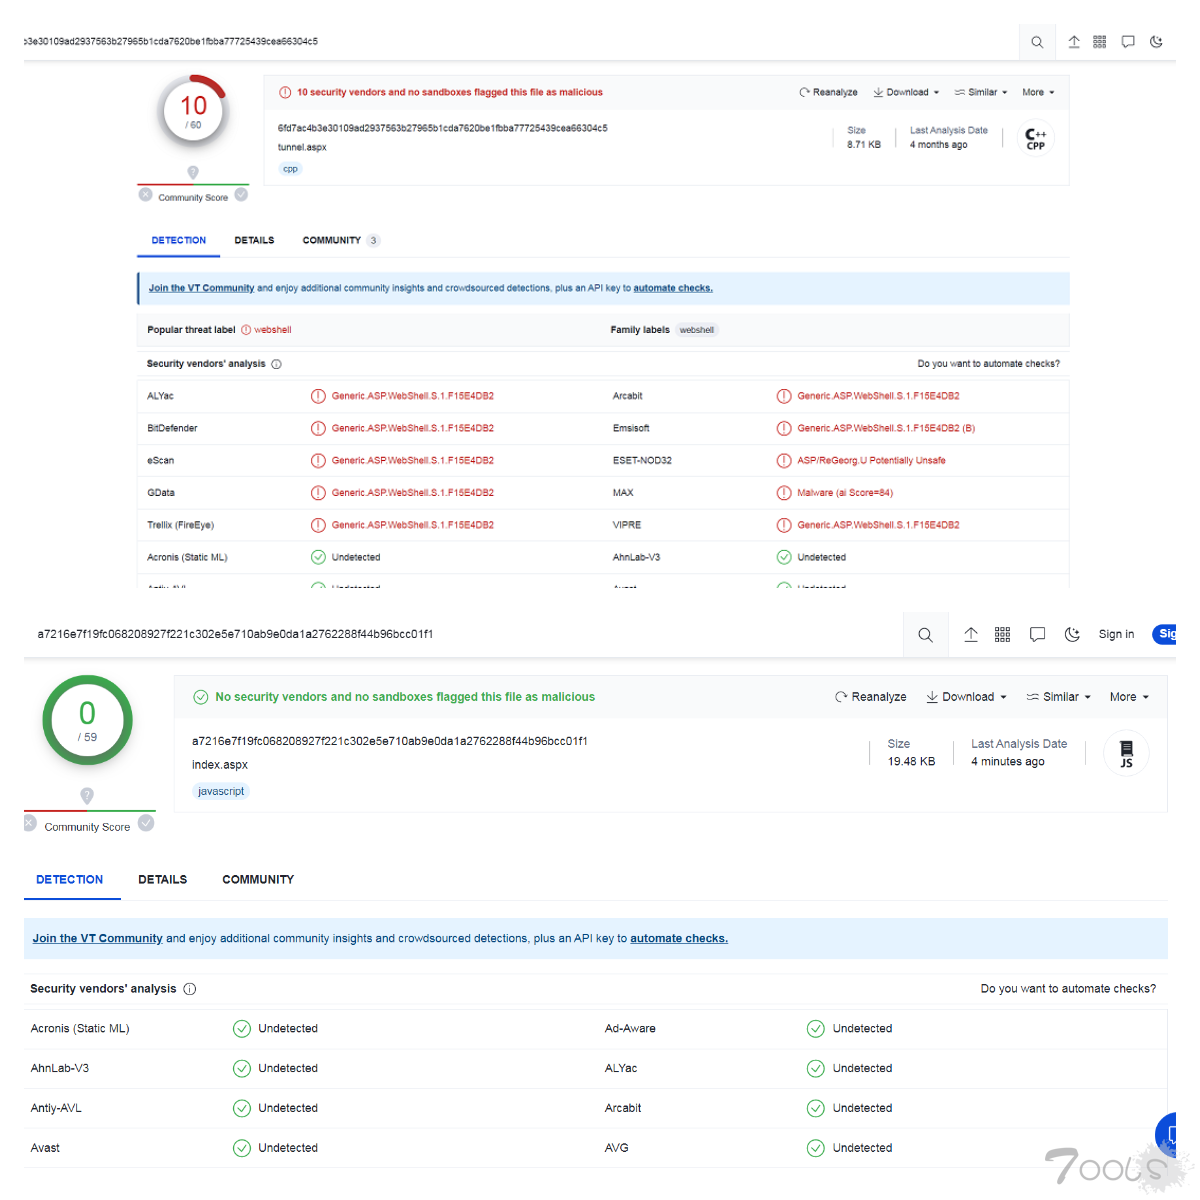Click Ad-Aware Undetected check icon
The width and height of the screenshot is (1200, 1200).
point(816,1029)
